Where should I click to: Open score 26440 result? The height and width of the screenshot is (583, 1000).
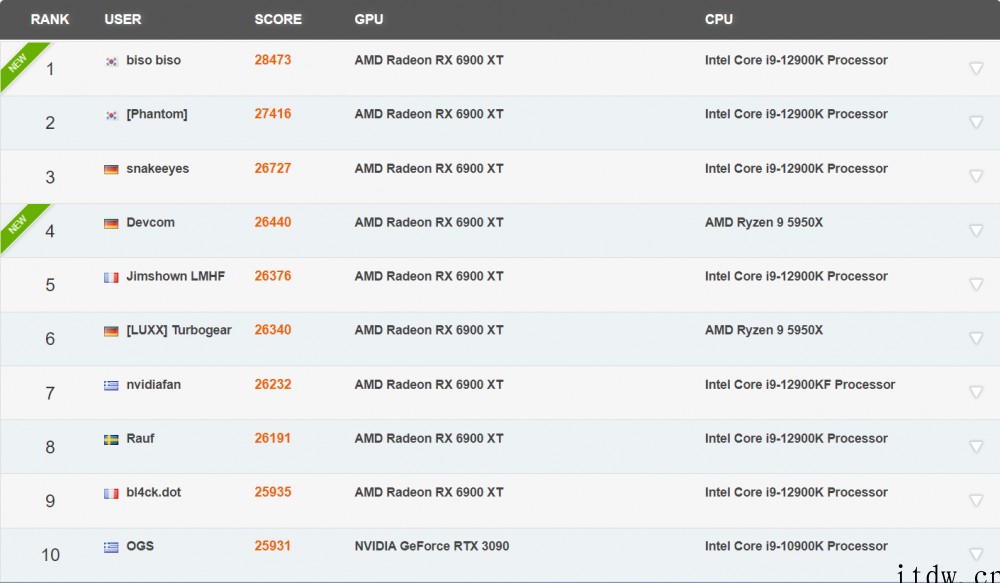[x=273, y=222]
